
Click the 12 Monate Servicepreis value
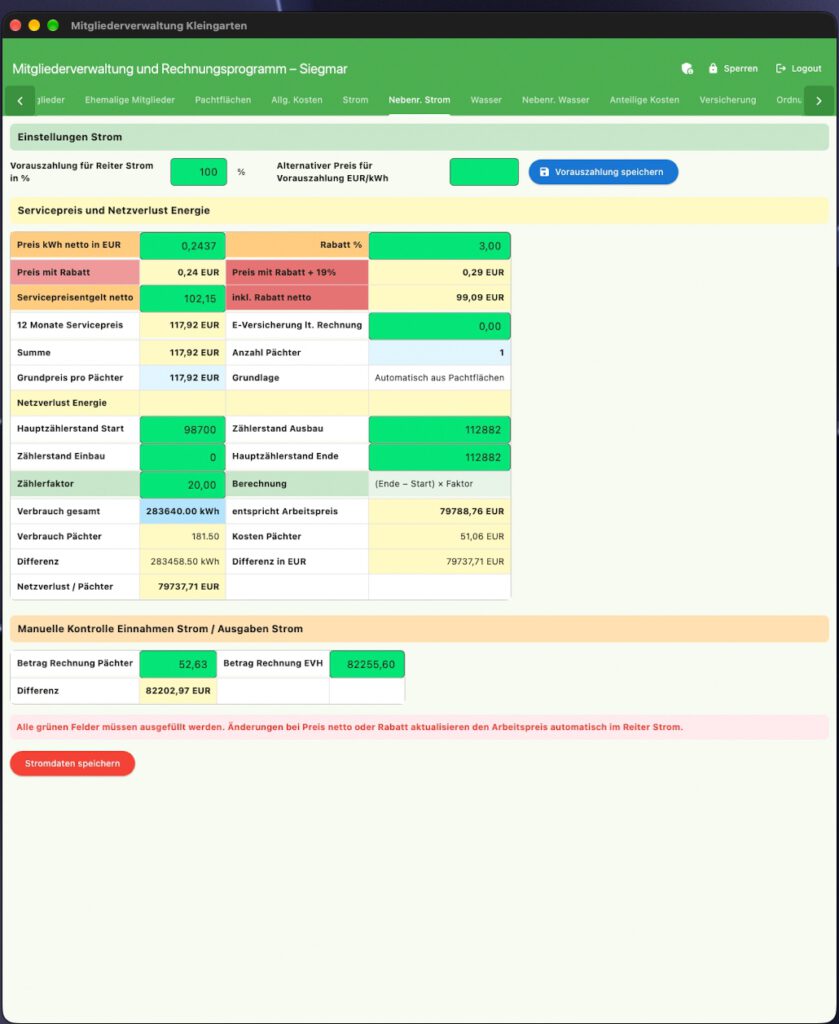coord(195,325)
